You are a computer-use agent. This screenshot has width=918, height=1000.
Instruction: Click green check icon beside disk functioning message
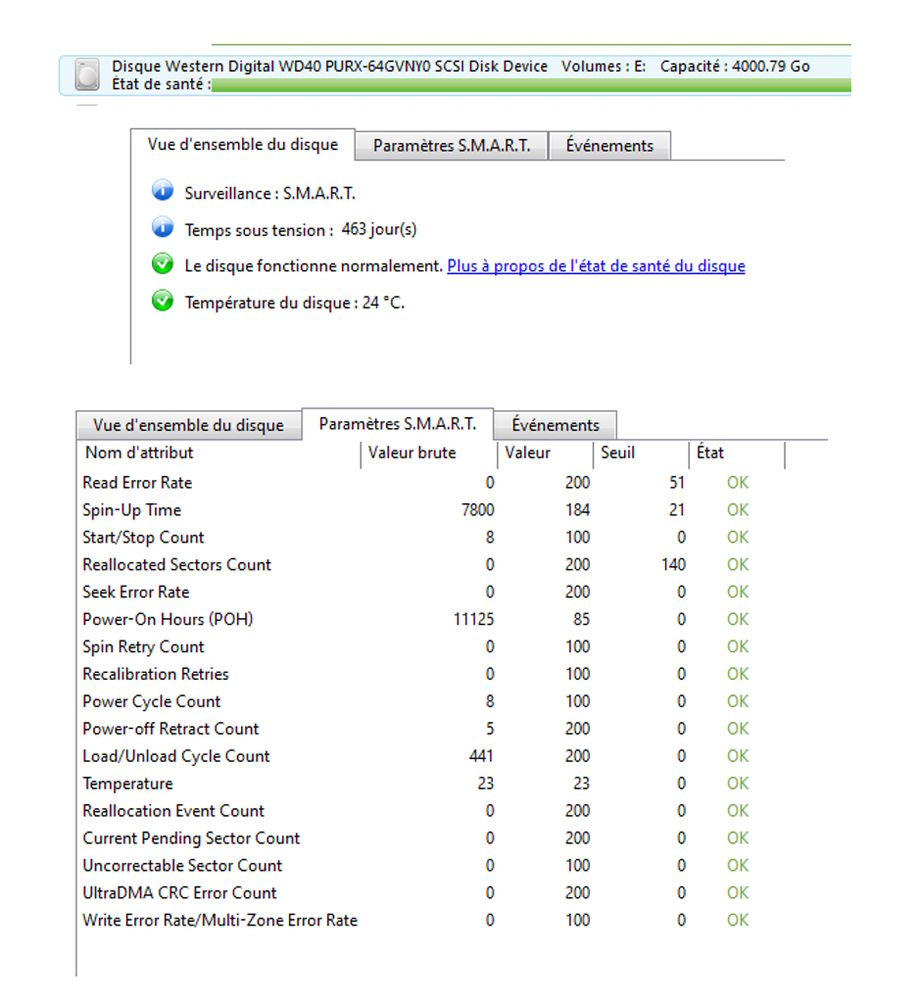(x=162, y=265)
